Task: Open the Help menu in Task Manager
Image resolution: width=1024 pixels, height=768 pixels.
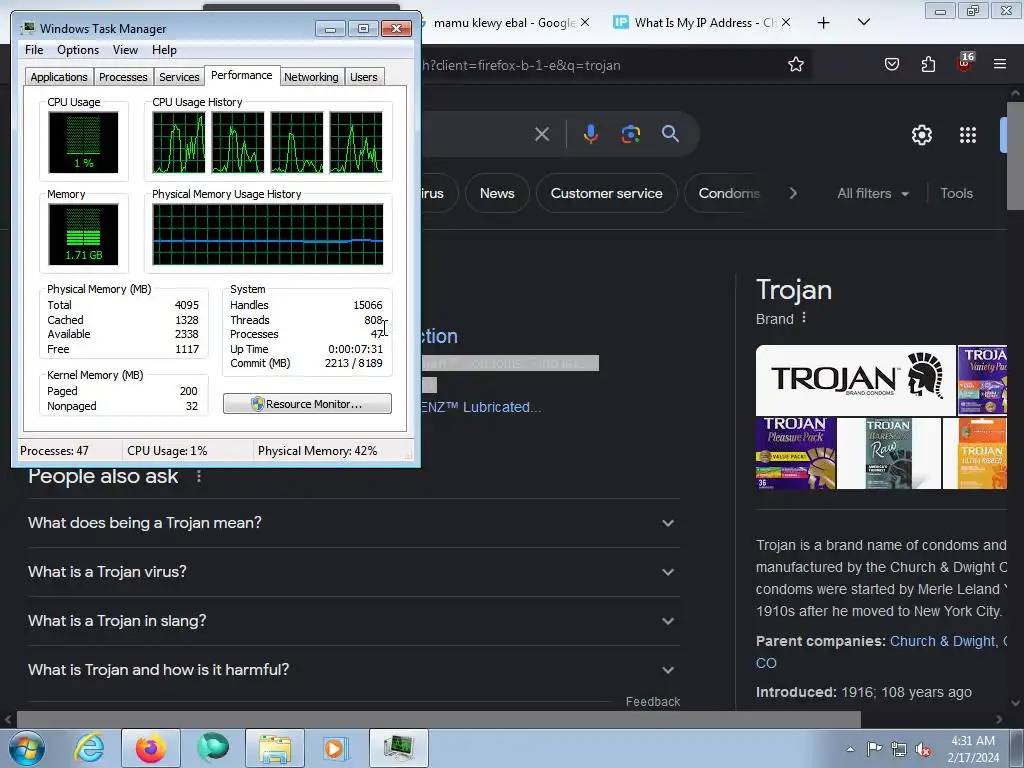Action: [164, 50]
